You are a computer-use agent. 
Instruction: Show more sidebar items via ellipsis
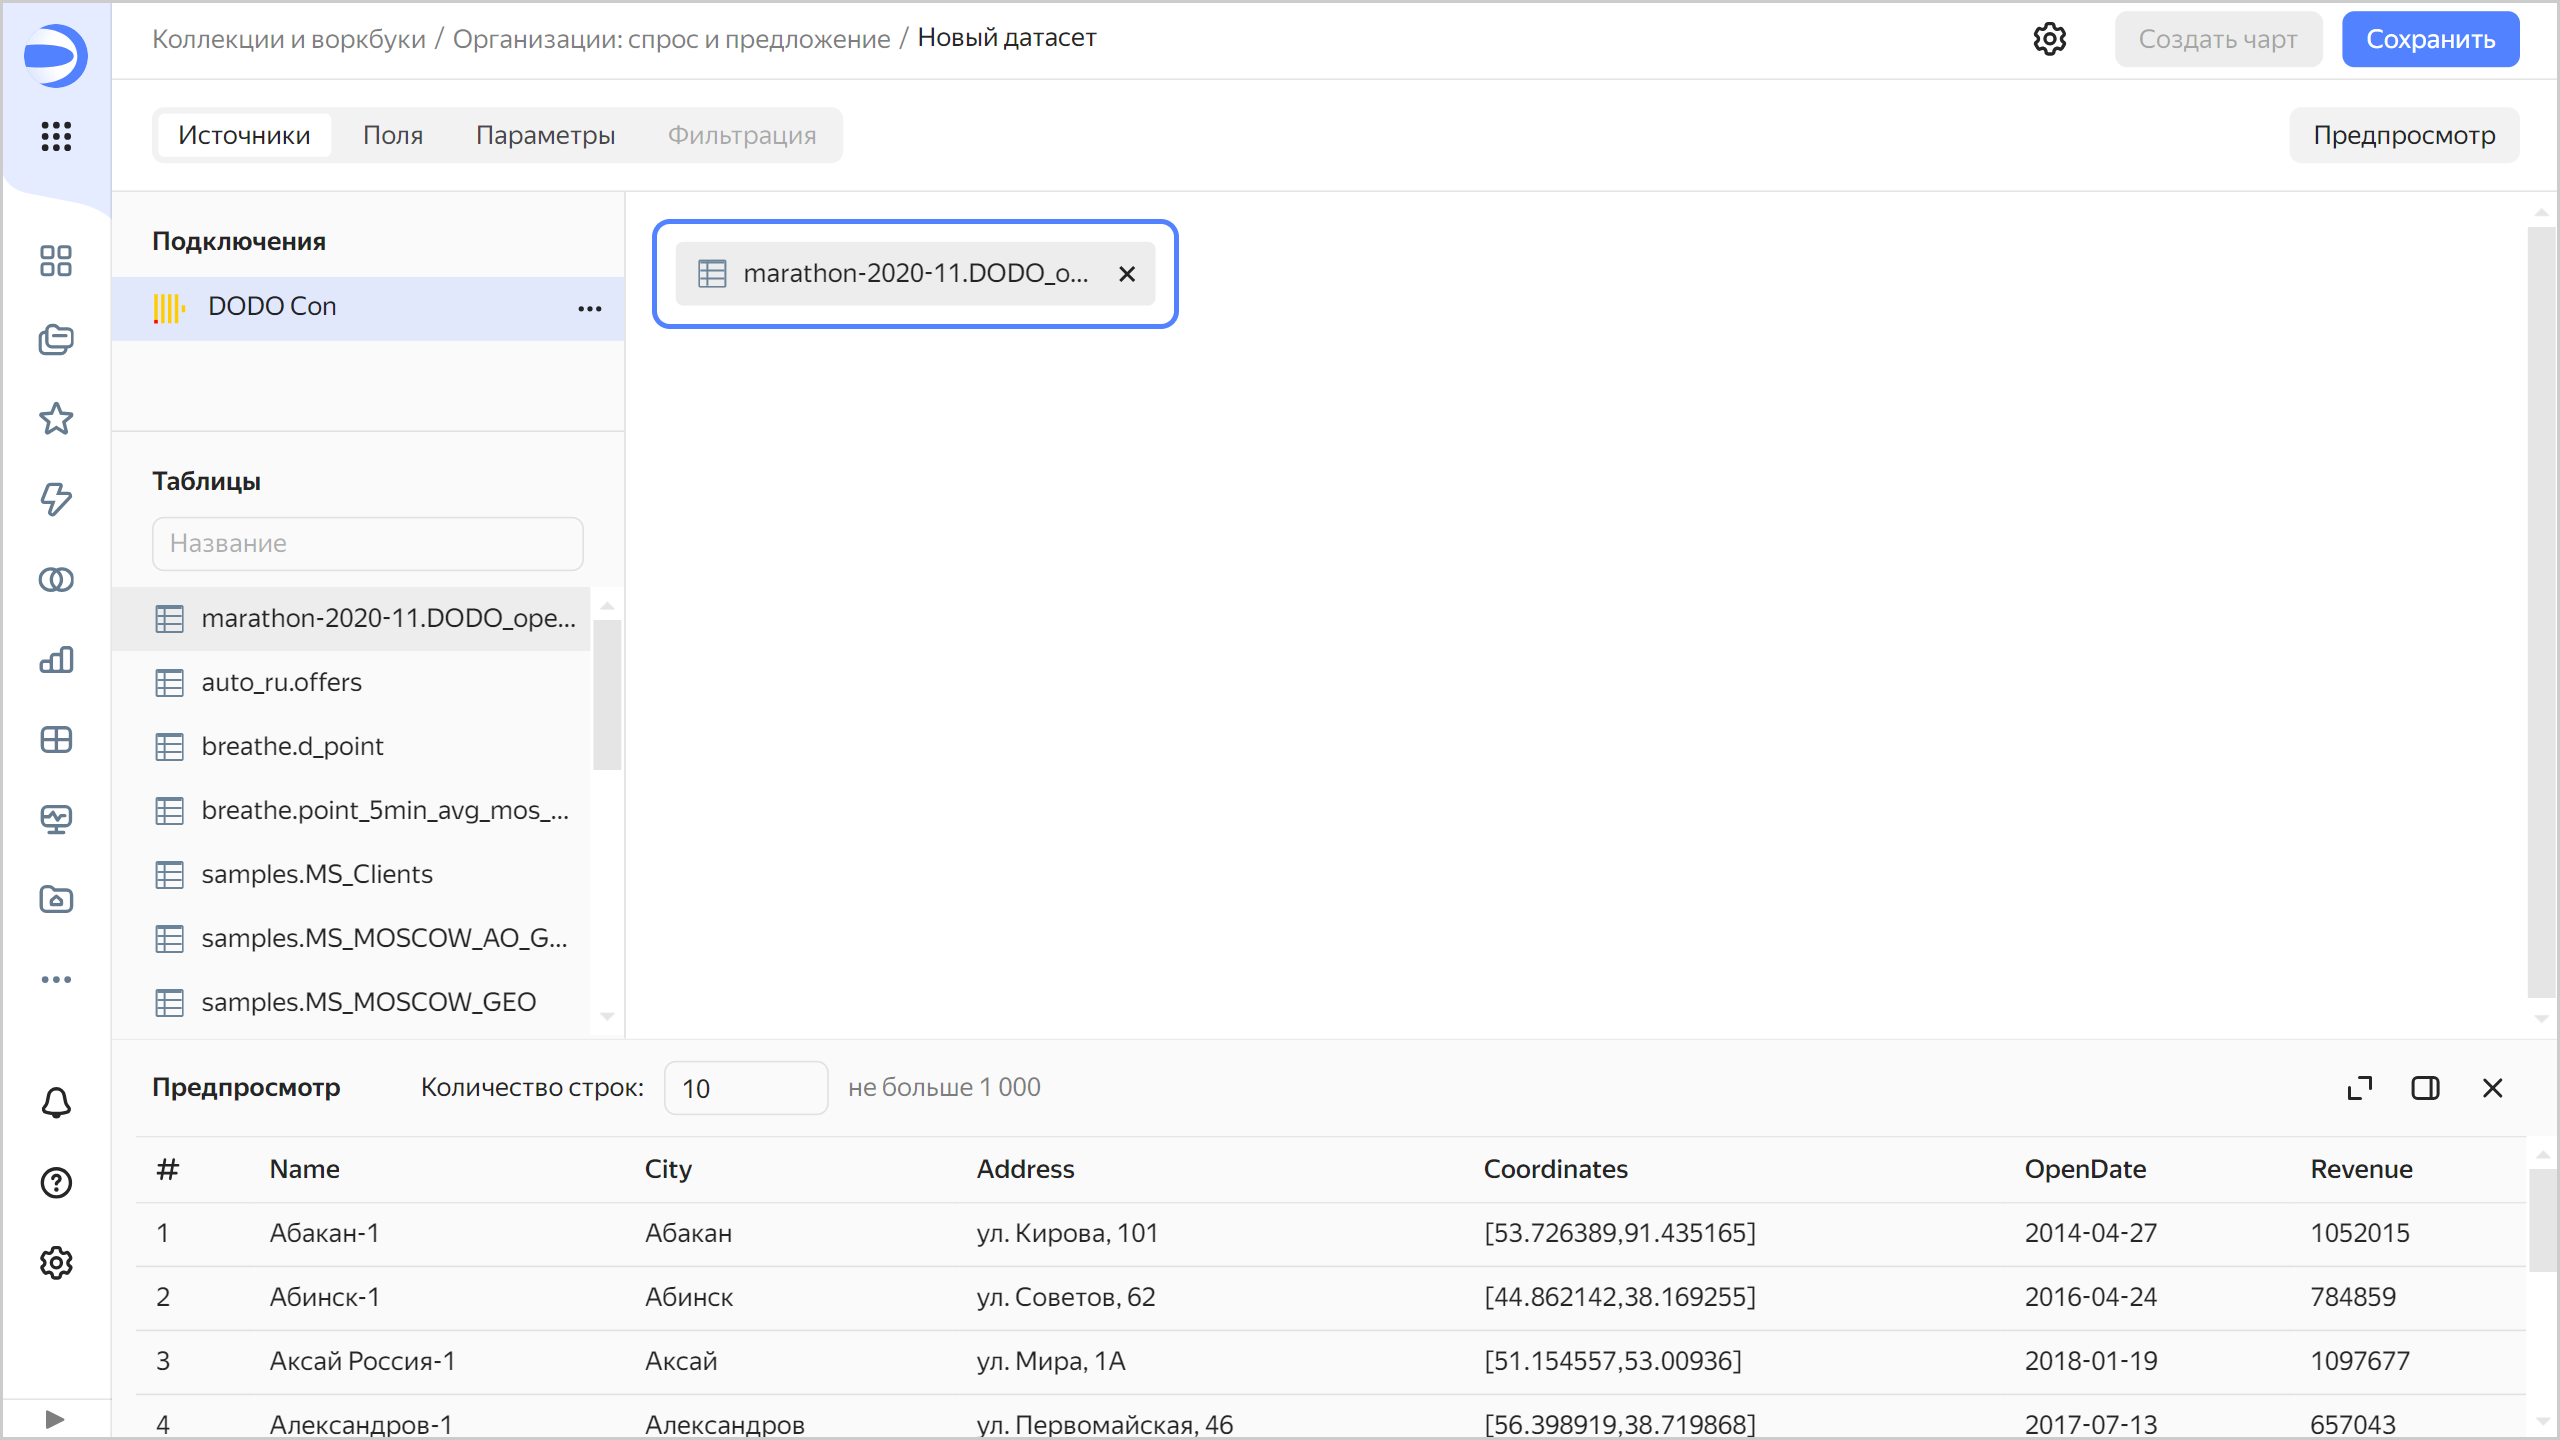click(56, 980)
